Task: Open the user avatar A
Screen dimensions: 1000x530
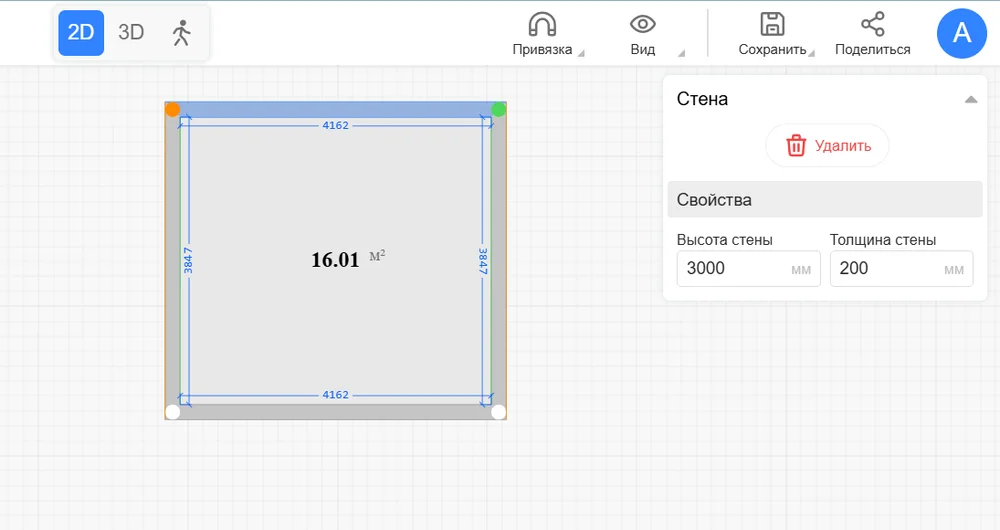Action: point(961,33)
